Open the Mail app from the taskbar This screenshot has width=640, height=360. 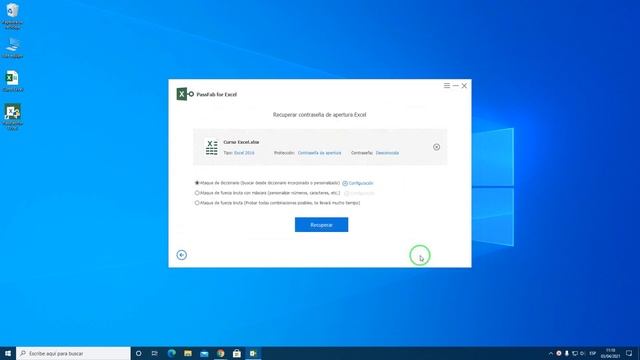coord(204,353)
